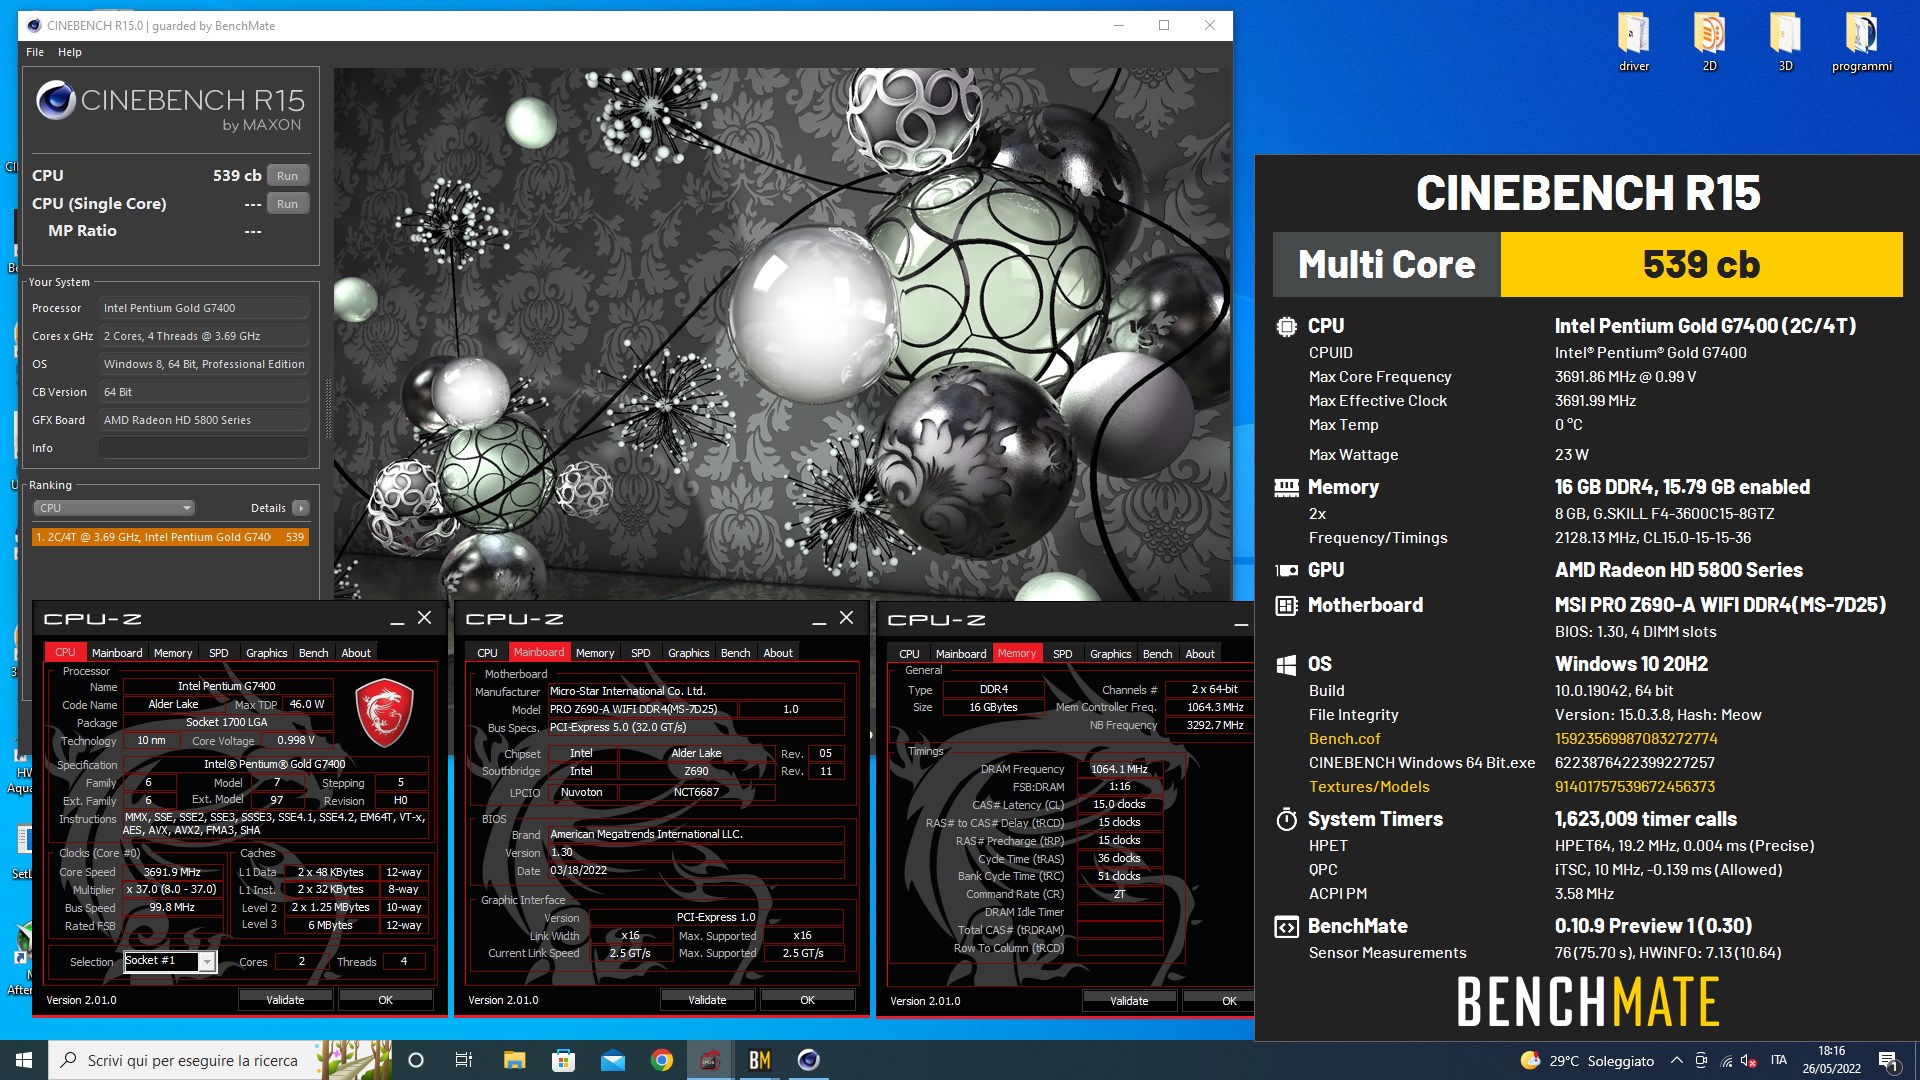The height and width of the screenshot is (1080, 1920).
Task: Open the notification center icon
Action: pos(1888,1061)
